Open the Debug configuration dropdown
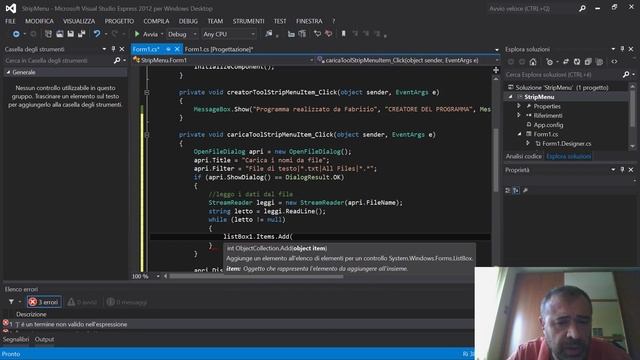The height and width of the screenshot is (360, 640). [182, 34]
